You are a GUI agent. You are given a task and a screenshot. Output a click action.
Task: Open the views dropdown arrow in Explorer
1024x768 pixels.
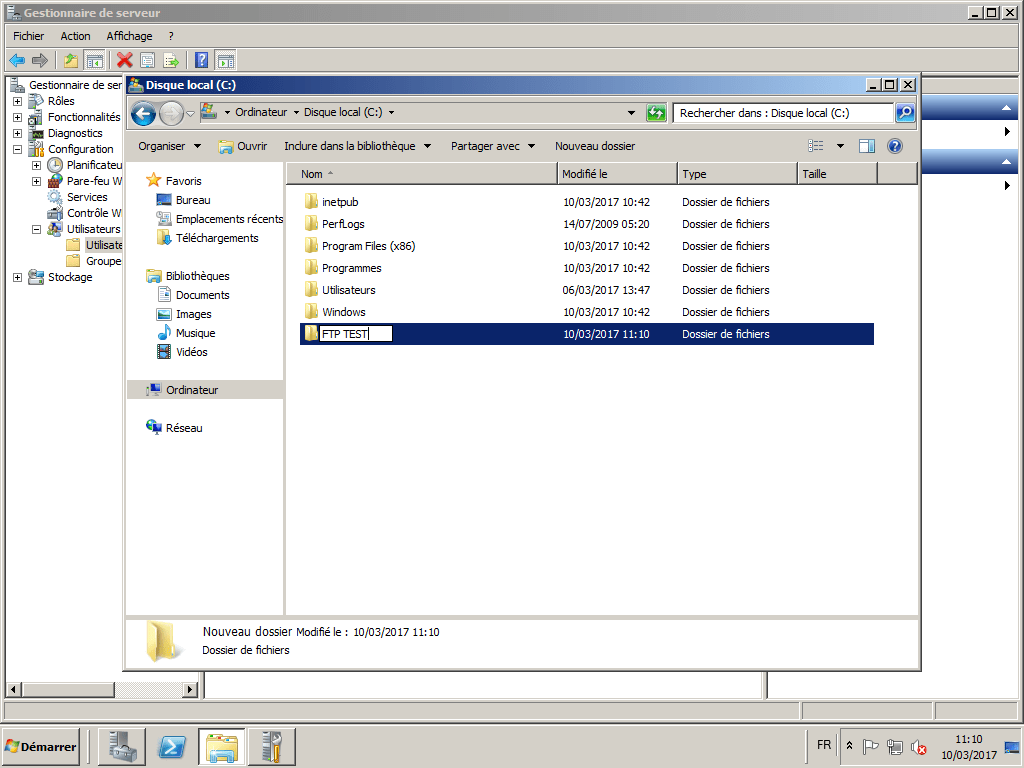click(839, 145)
